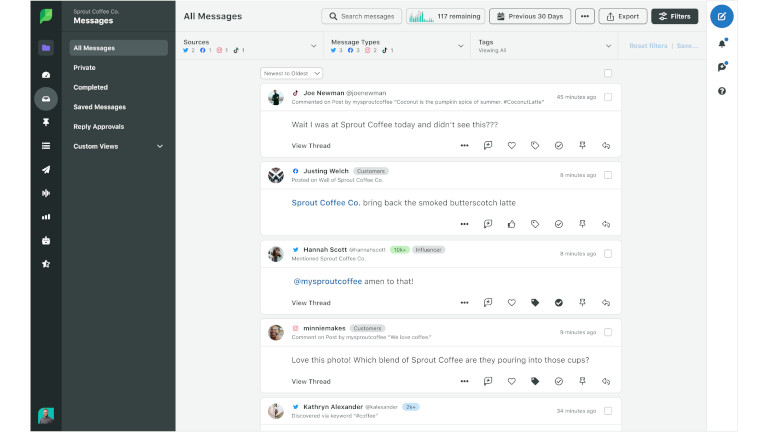Select the minniemakes message checkbox

pos(608,332)
